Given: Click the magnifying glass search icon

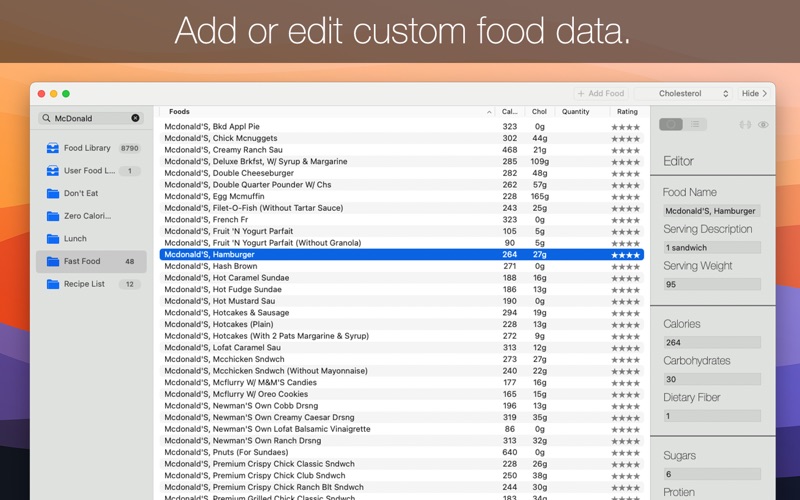Looking at the screenshot, I should click(46, 118).
